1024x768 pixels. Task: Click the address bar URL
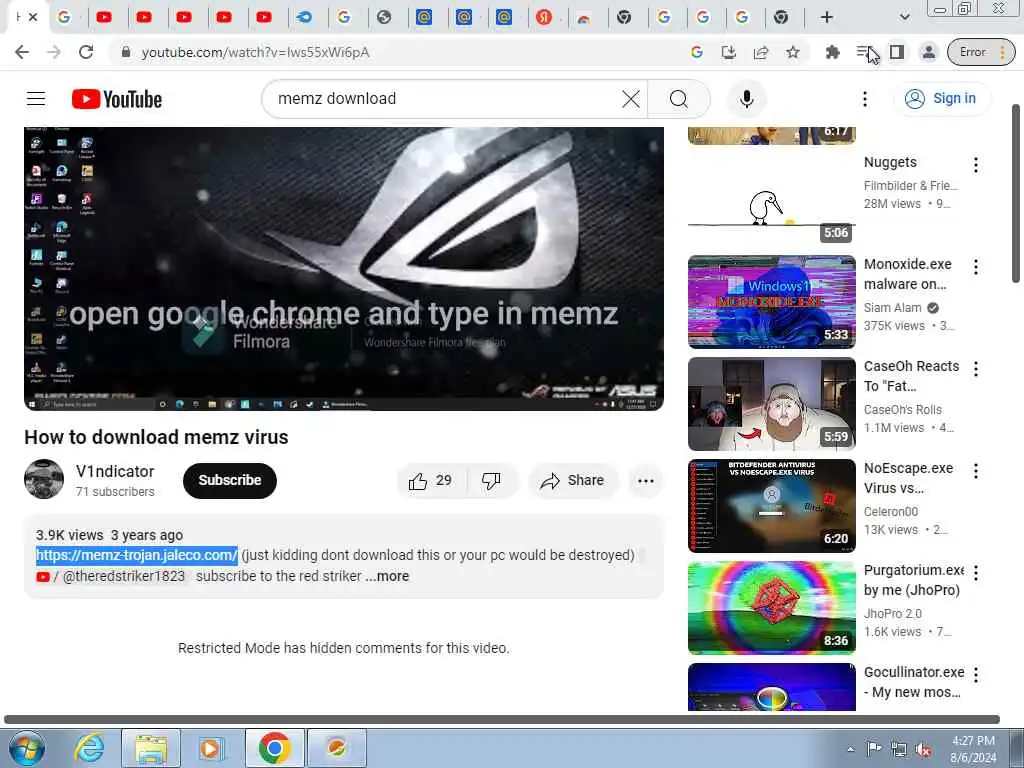click(255, 52)
